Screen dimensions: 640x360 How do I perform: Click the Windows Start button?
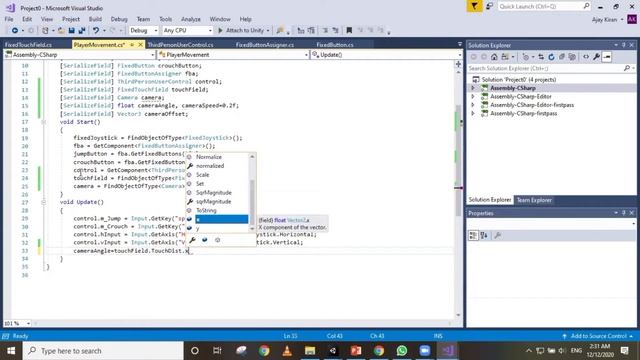pyautogui.click(x=11, y=351)
